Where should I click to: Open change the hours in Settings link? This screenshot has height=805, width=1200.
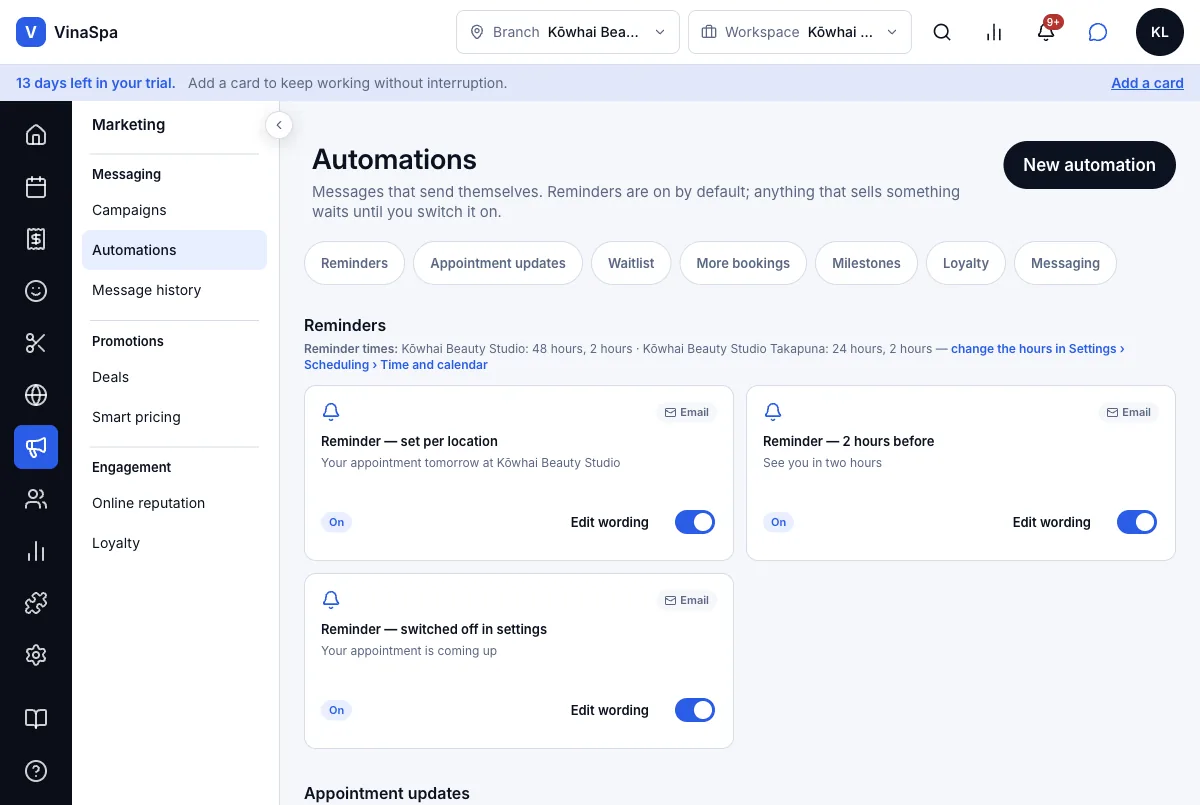[x=1037, y=349]
